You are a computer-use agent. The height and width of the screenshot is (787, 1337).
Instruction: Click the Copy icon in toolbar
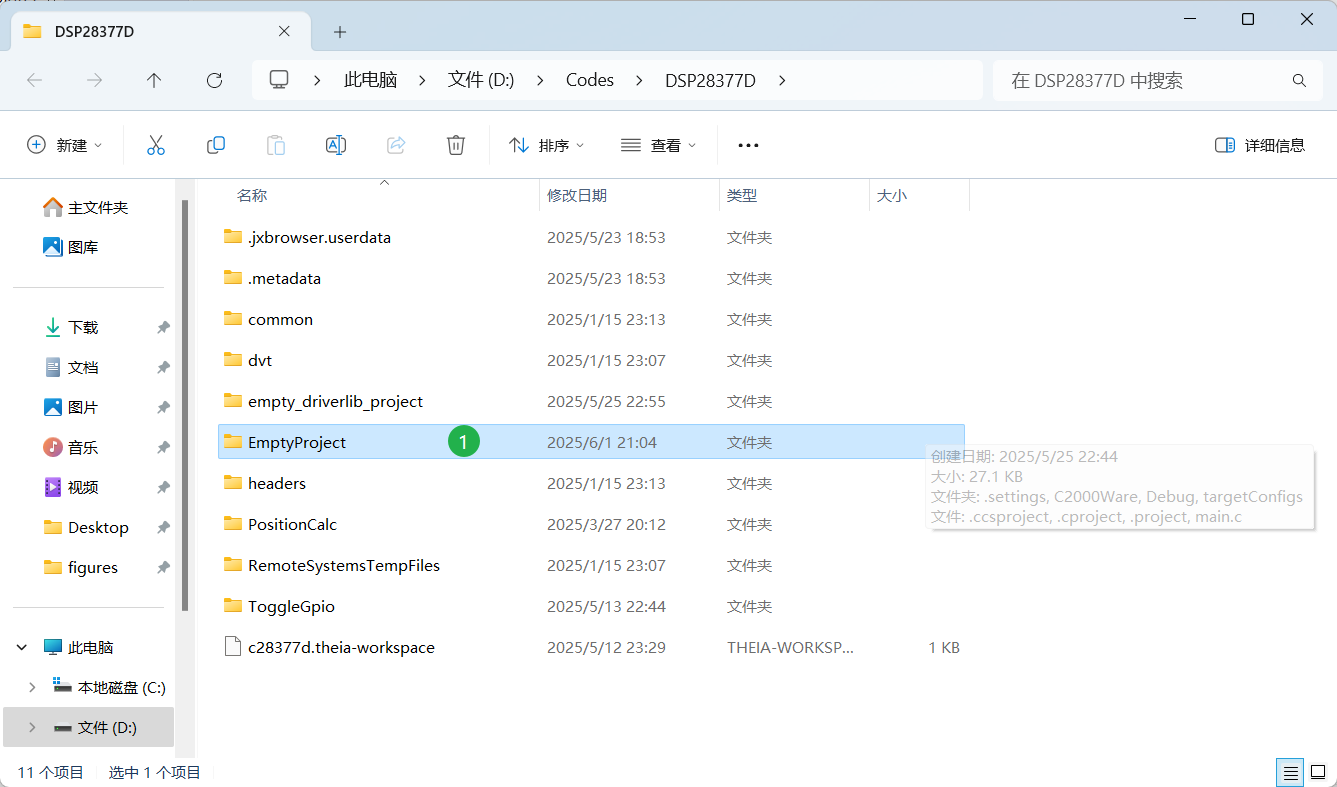point(216,145)
